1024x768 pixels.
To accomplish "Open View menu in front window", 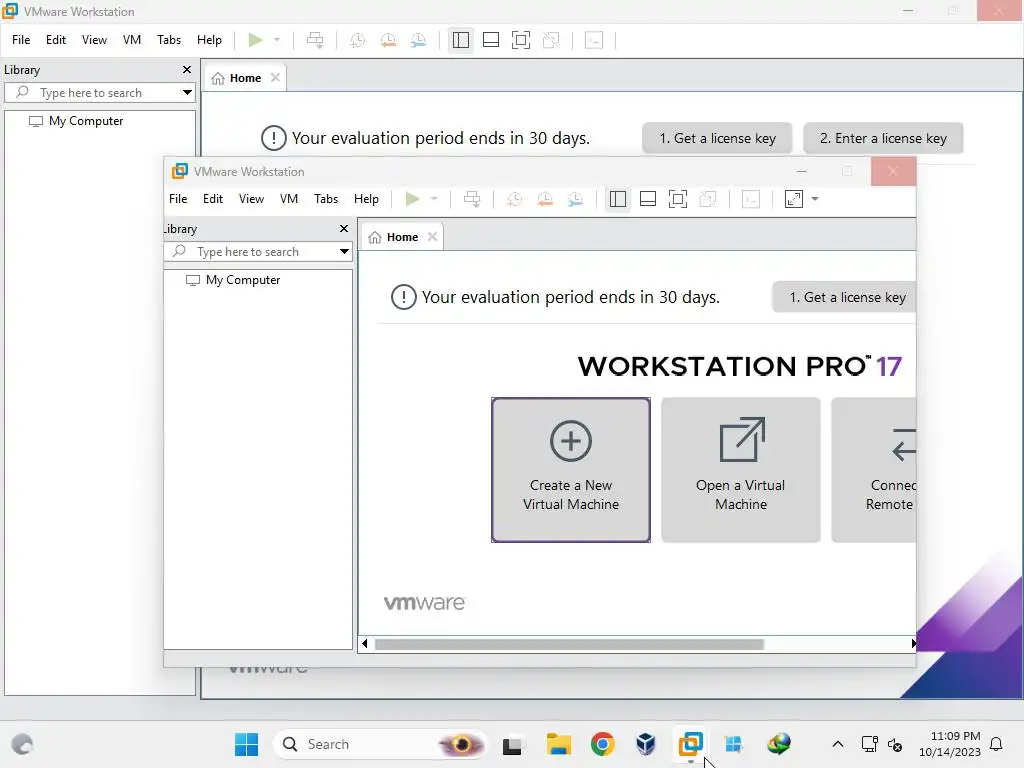I will point(251,199).
